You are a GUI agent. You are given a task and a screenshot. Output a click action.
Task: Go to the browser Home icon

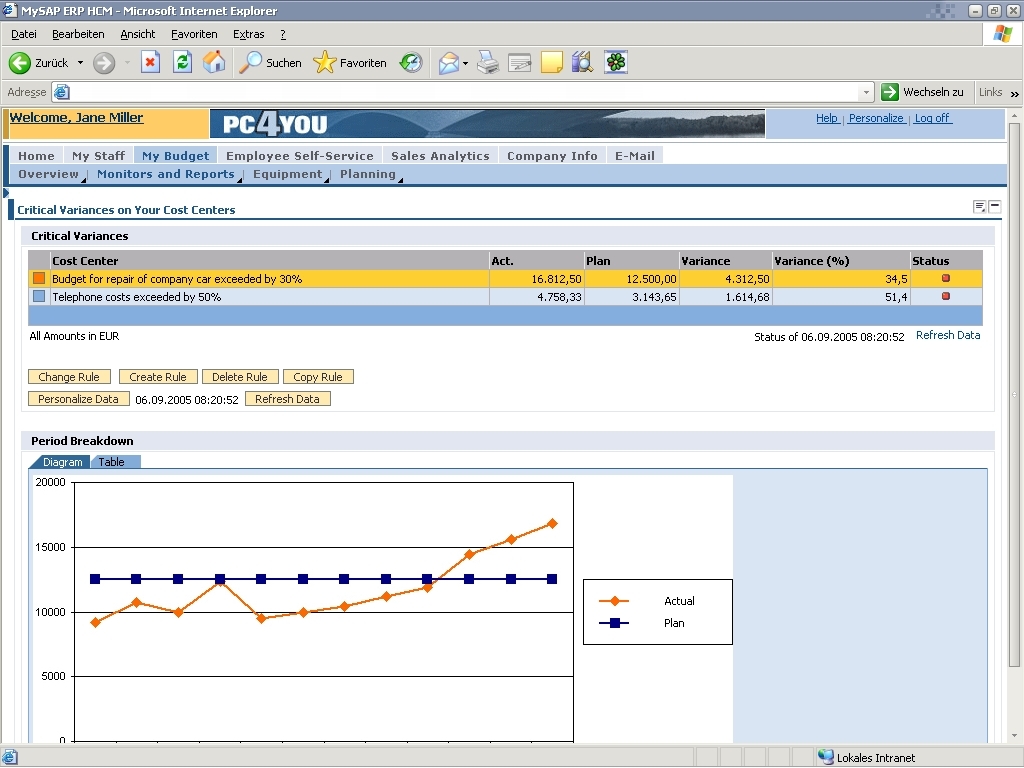pos(214,63)
